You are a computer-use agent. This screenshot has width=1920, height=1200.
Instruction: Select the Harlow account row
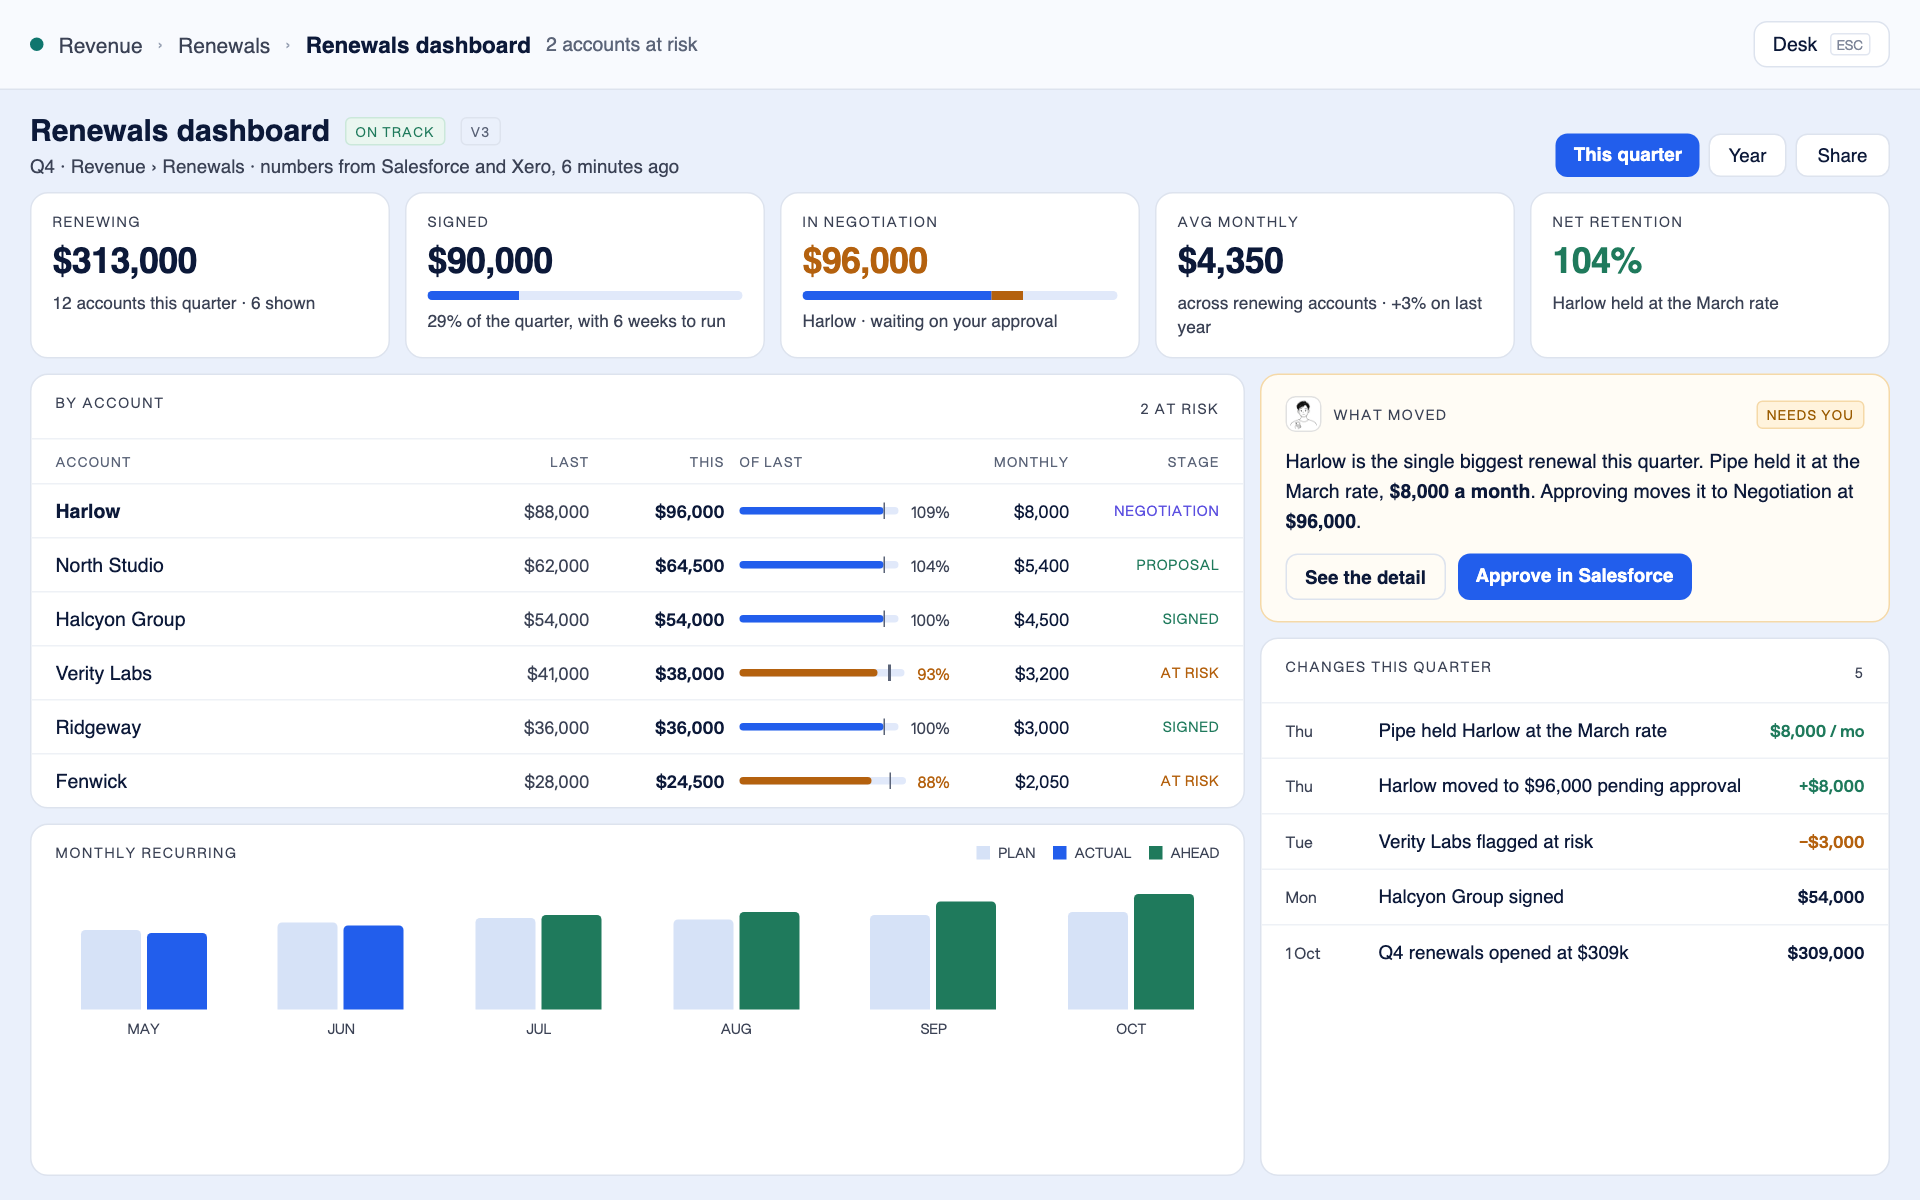tap(637, 511)
